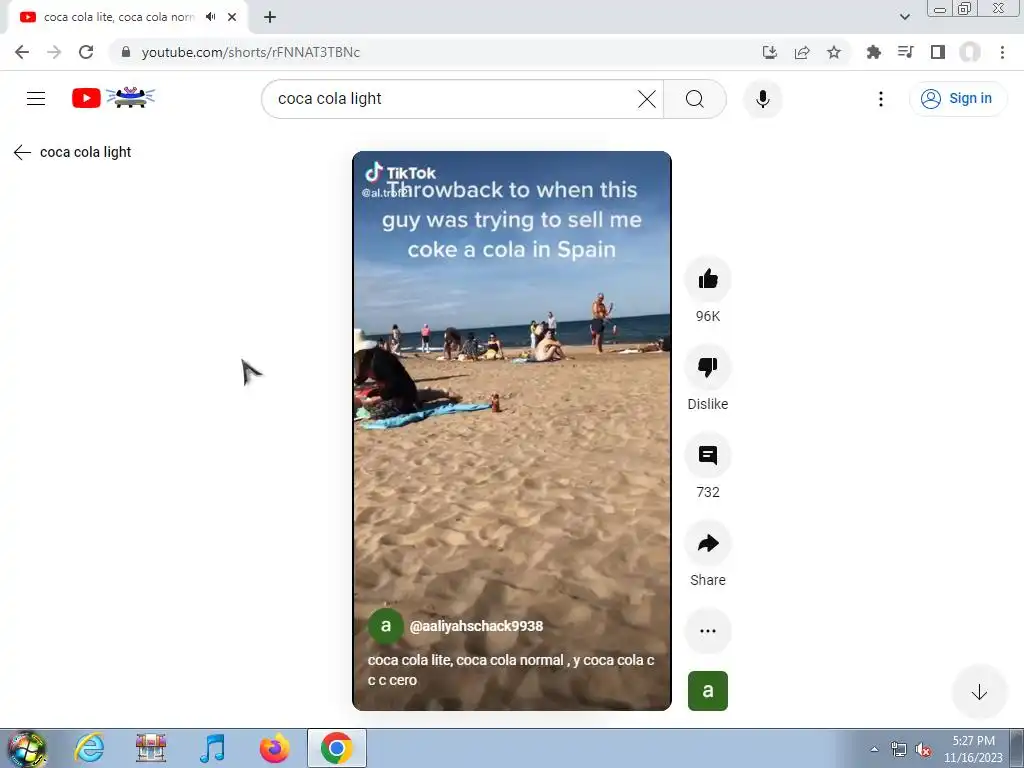The height and width of the screenshot is (768, 1024).
Task: Open media controls in Chrome toolbar
Action: (906, 52)
